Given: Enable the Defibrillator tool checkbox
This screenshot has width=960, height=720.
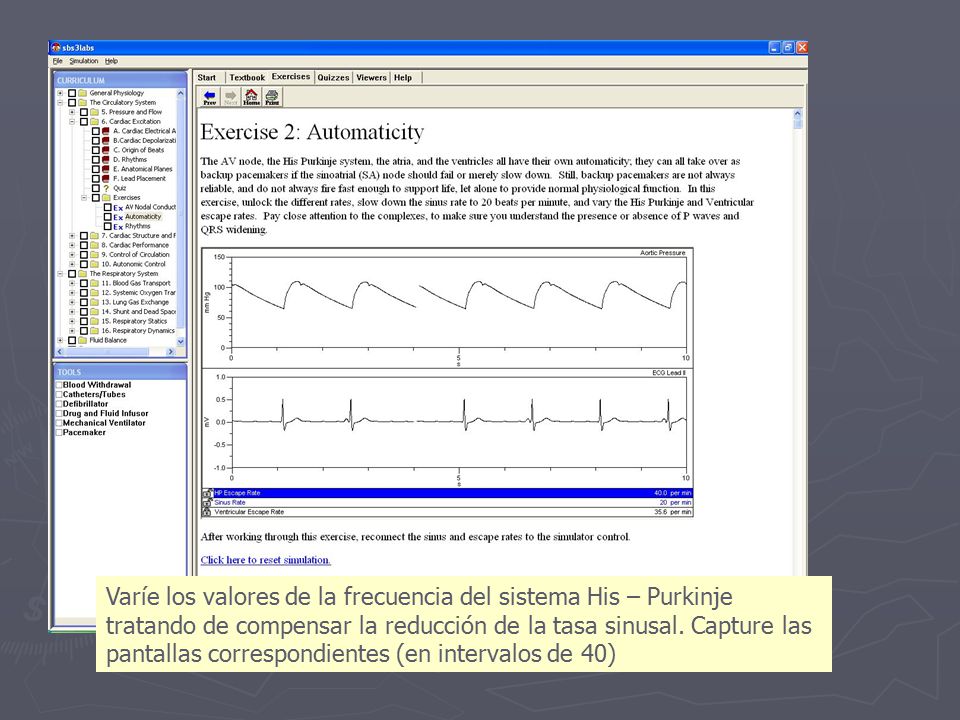Looking at the screenshot, I should (x=59, y=404).
